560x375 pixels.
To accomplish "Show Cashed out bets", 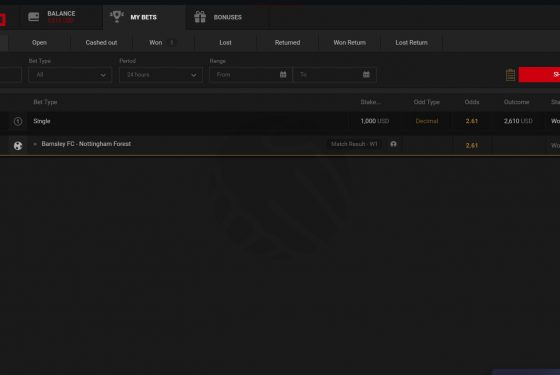I will click(x=101, y=42).
